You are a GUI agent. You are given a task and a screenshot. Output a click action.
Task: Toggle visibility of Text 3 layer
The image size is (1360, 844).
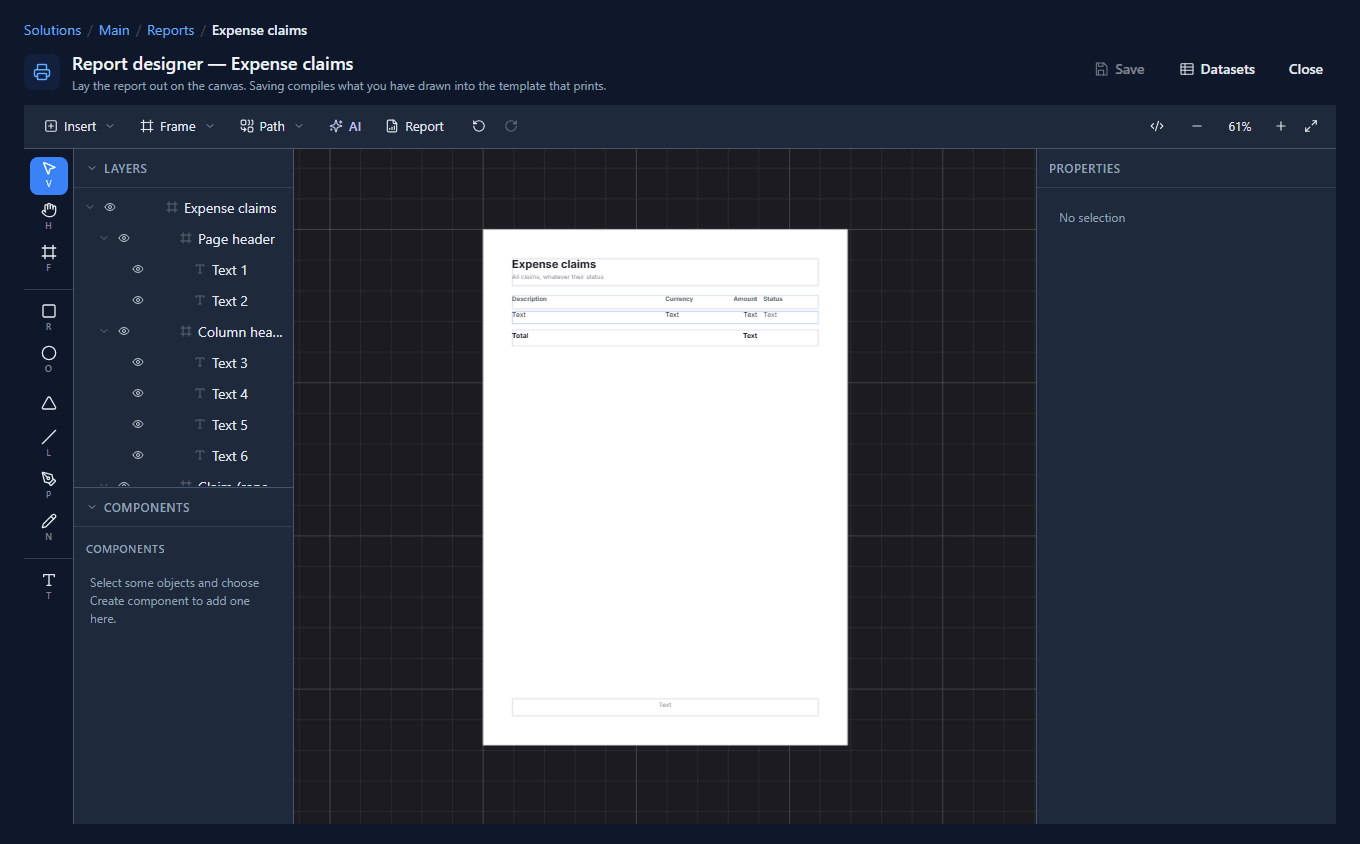point(138,363)
